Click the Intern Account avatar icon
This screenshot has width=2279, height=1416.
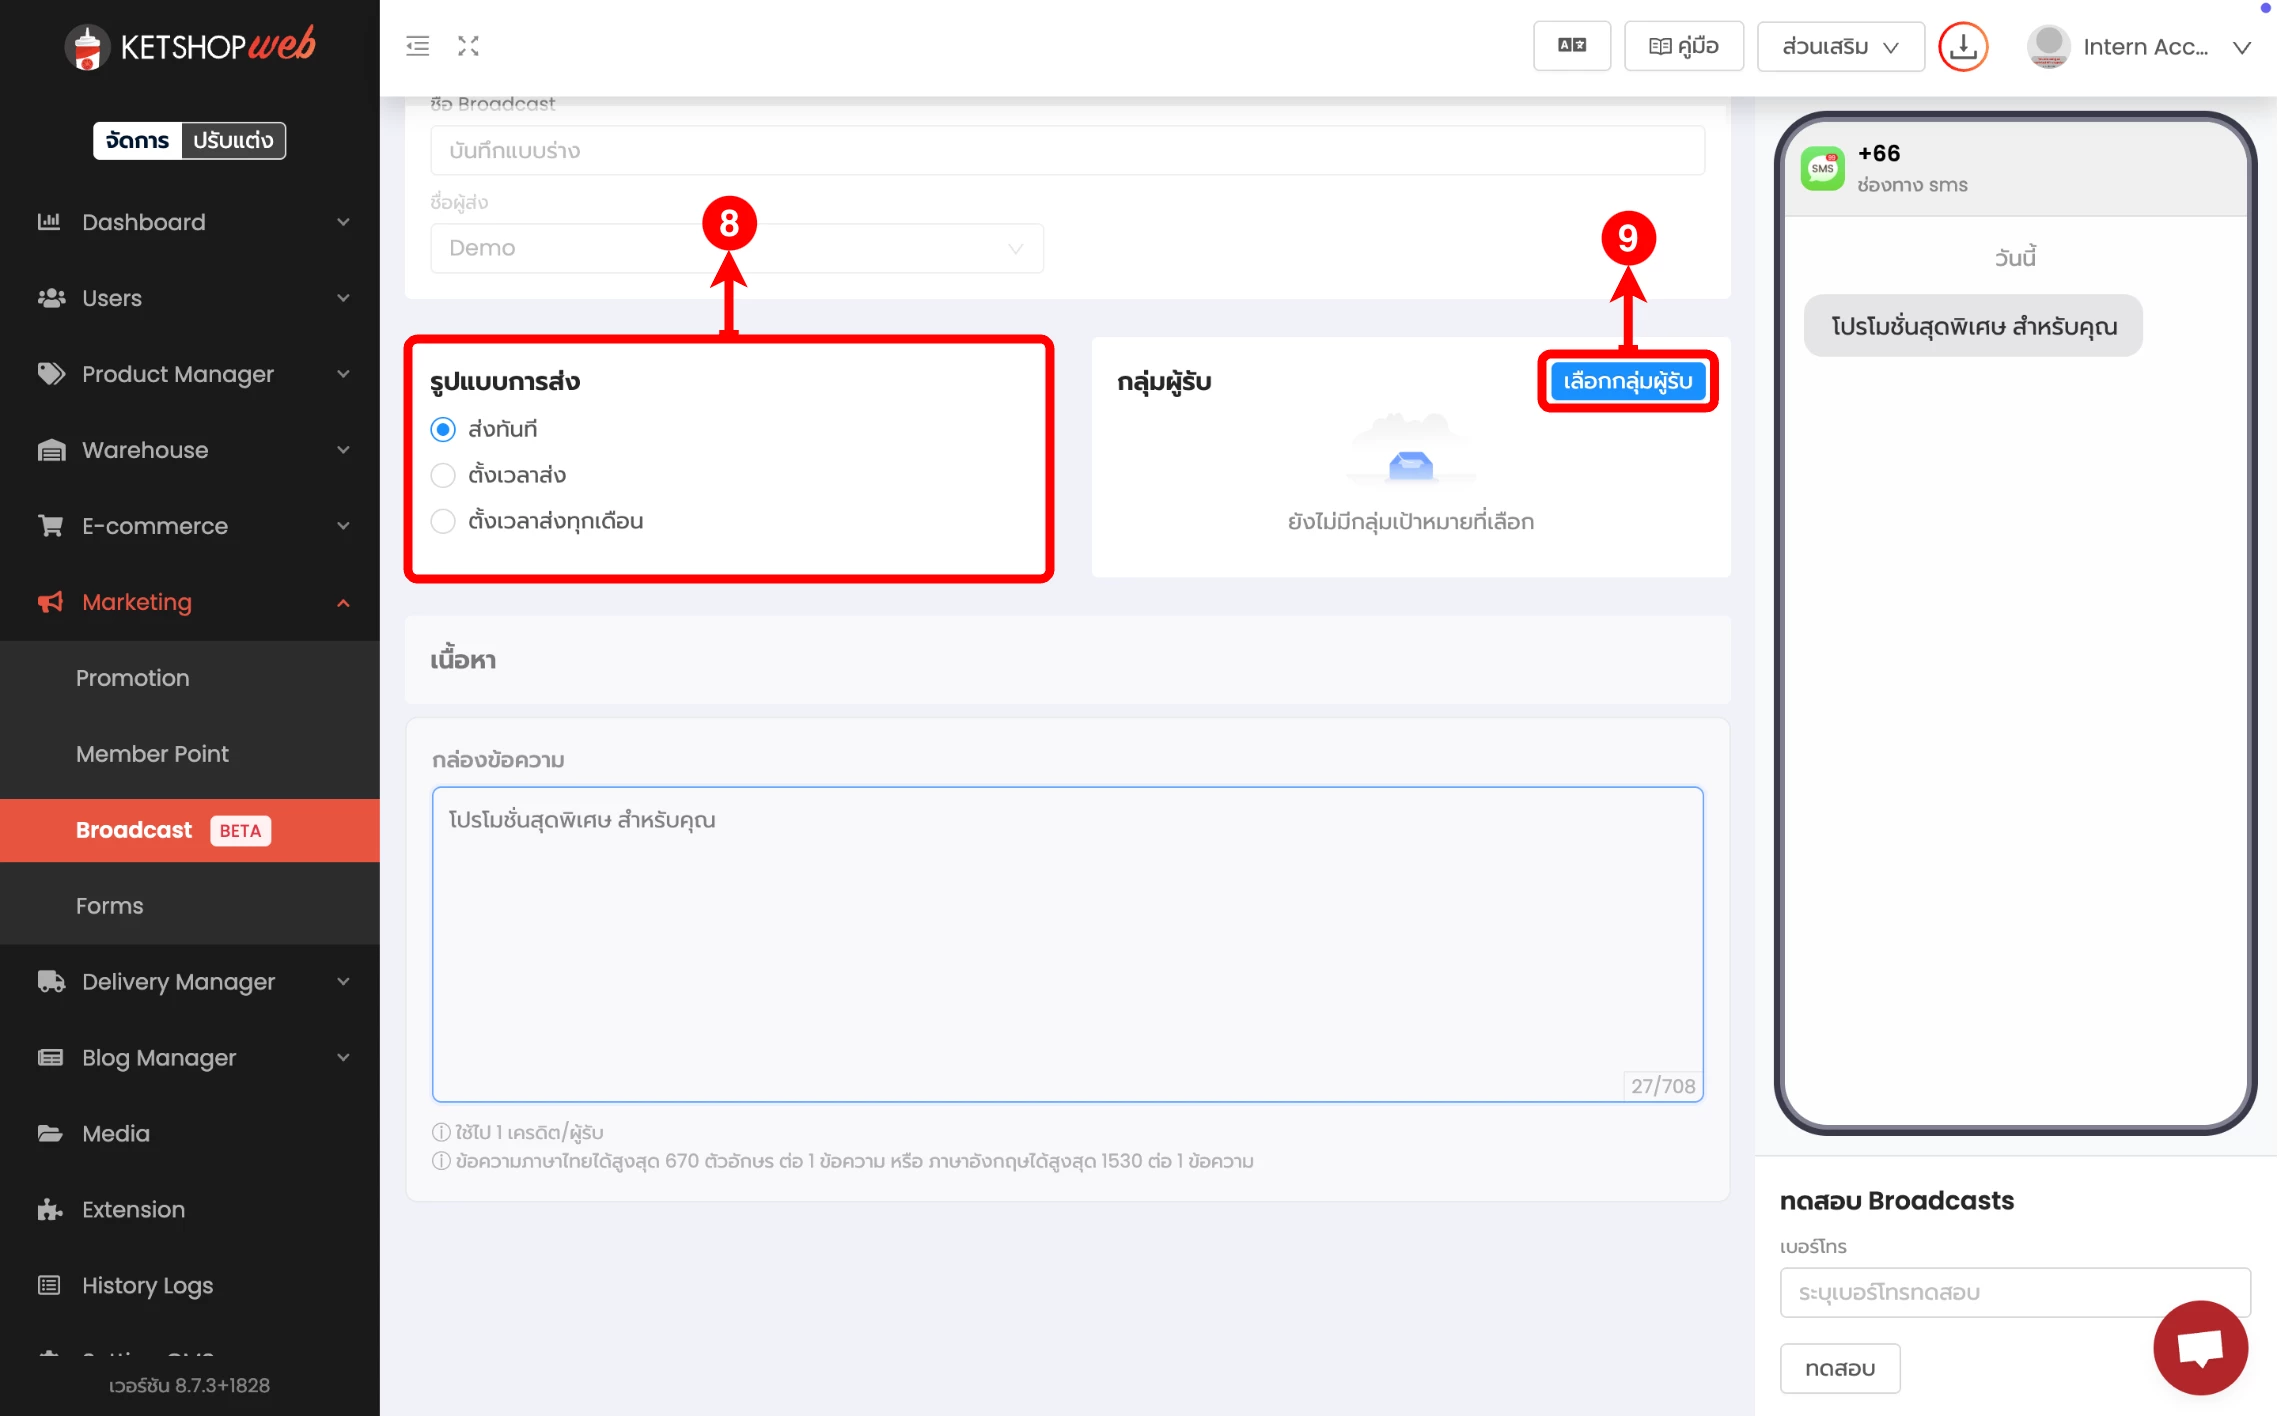2047,46
